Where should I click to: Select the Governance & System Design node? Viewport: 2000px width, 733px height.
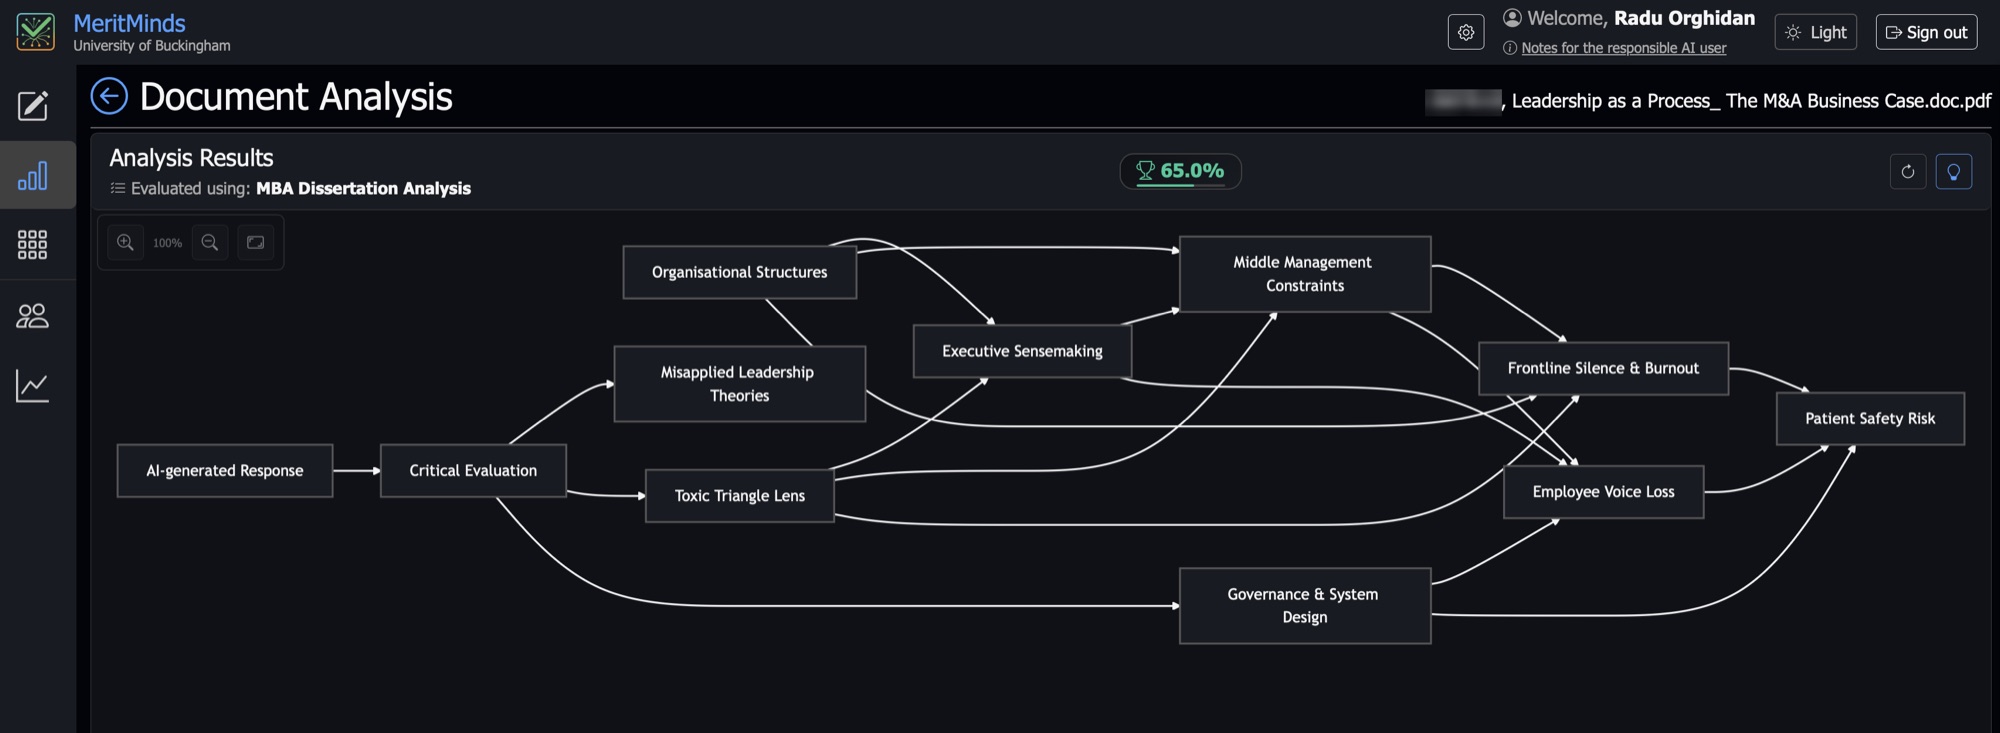[1305, 606]
